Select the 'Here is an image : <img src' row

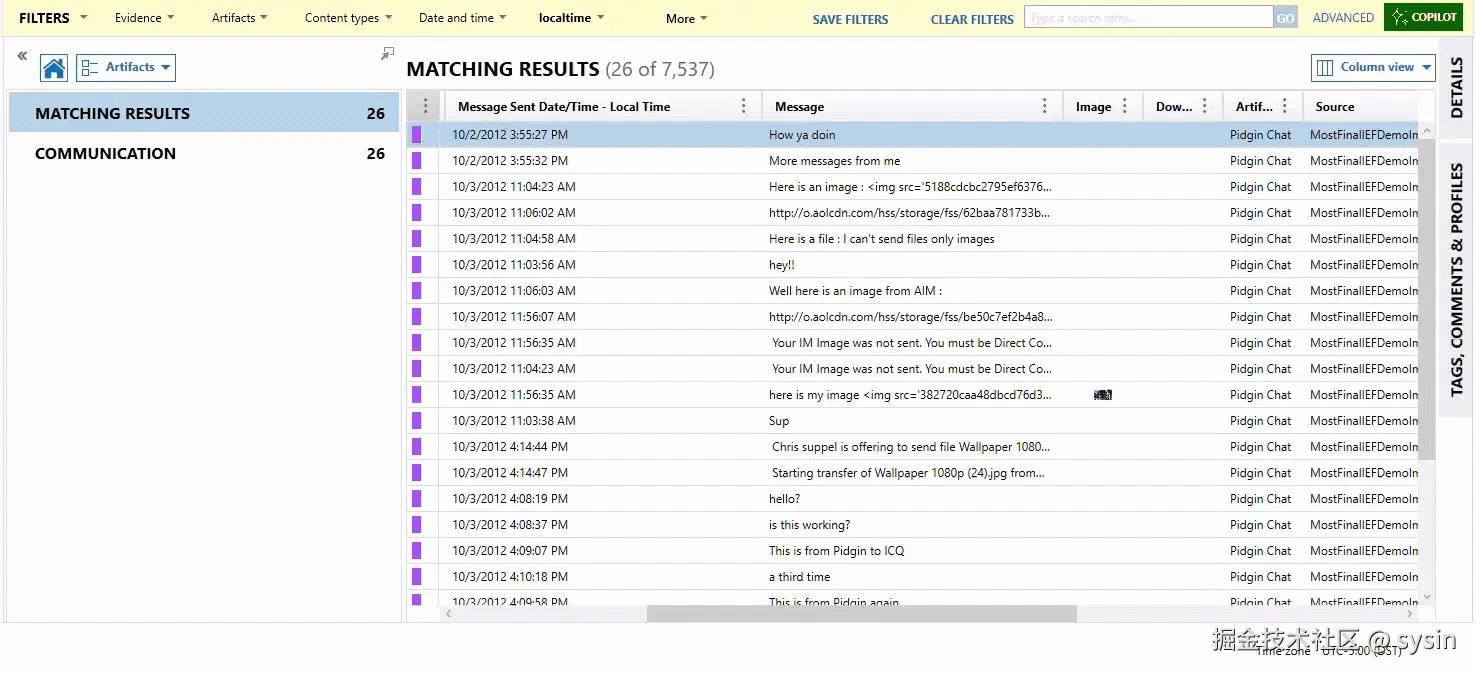click(912, 187)
